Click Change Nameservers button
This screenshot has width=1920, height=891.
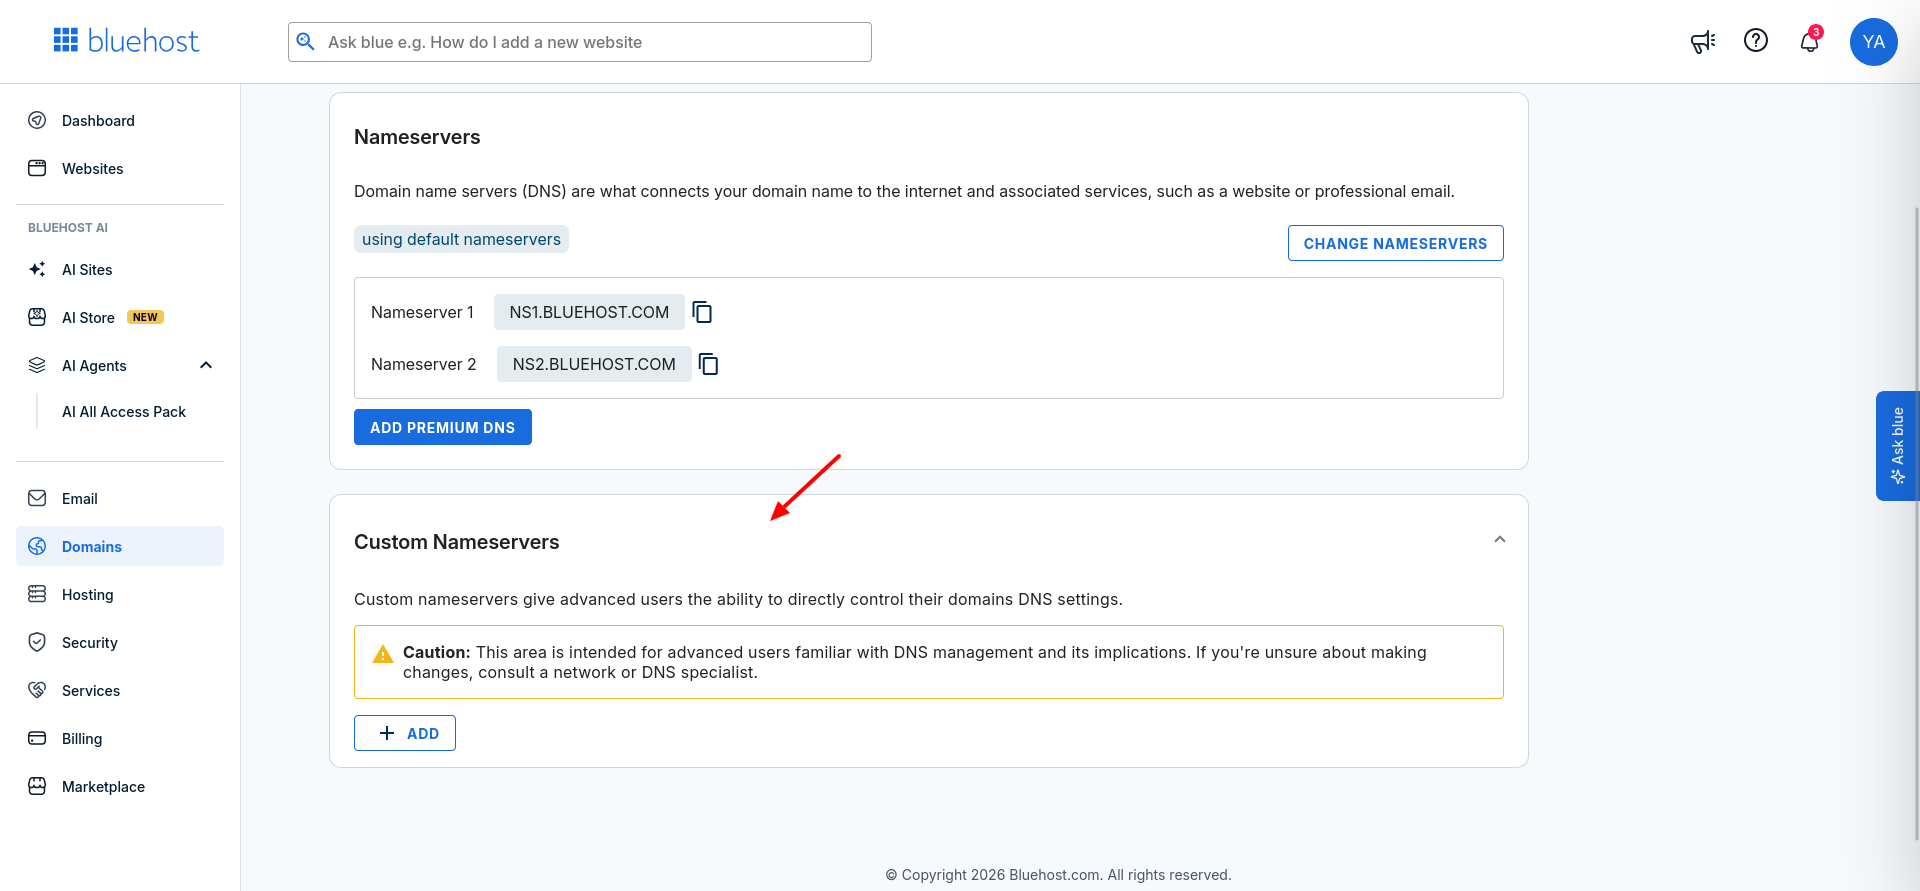1396,243
